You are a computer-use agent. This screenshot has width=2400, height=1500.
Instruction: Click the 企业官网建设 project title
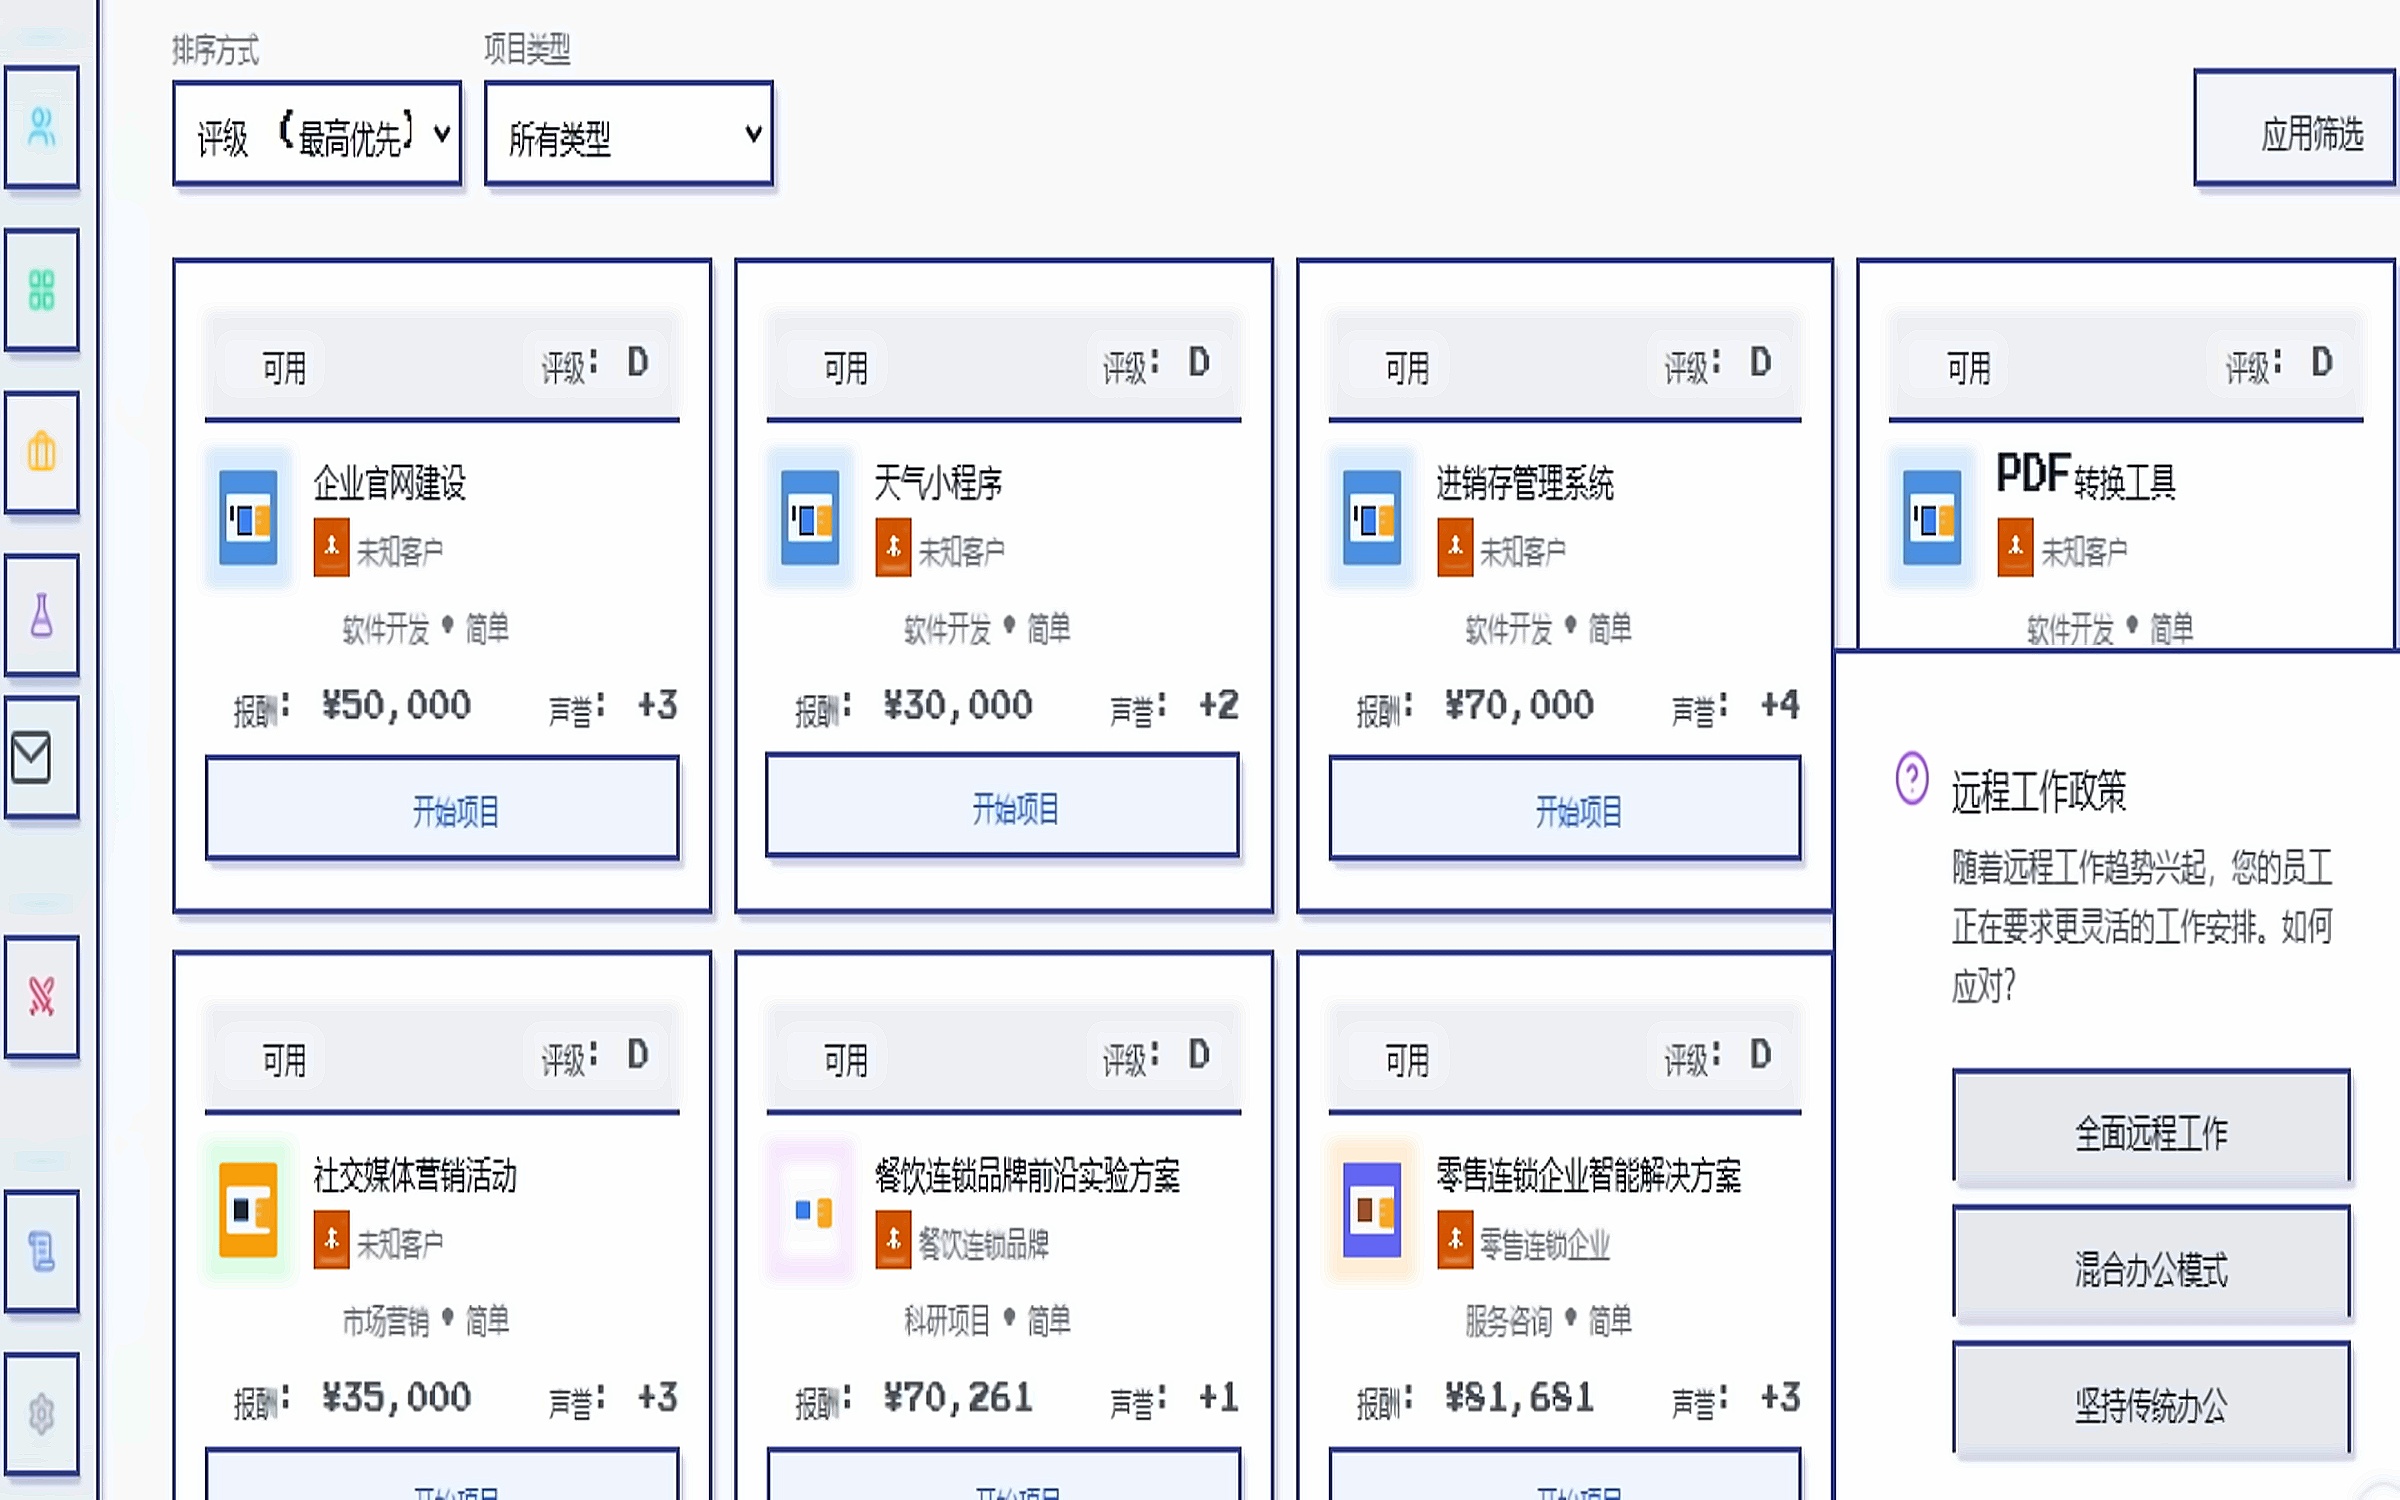(390, 483)
